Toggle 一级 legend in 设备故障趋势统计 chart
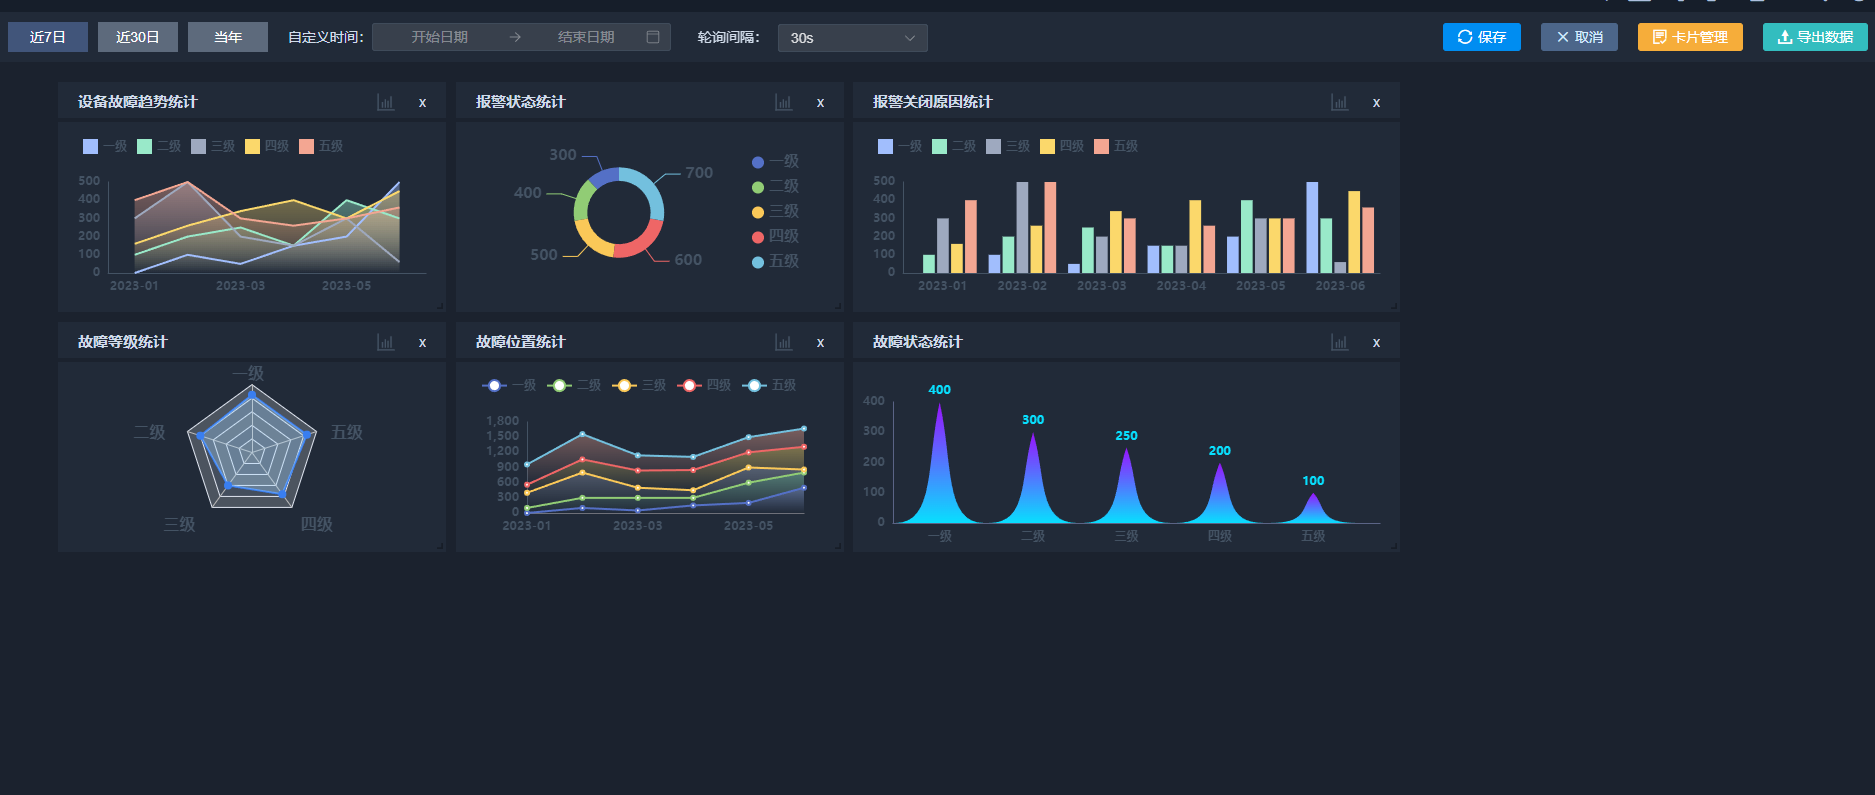The width and height of the screenshot is (1875, 795). point(105,146)
